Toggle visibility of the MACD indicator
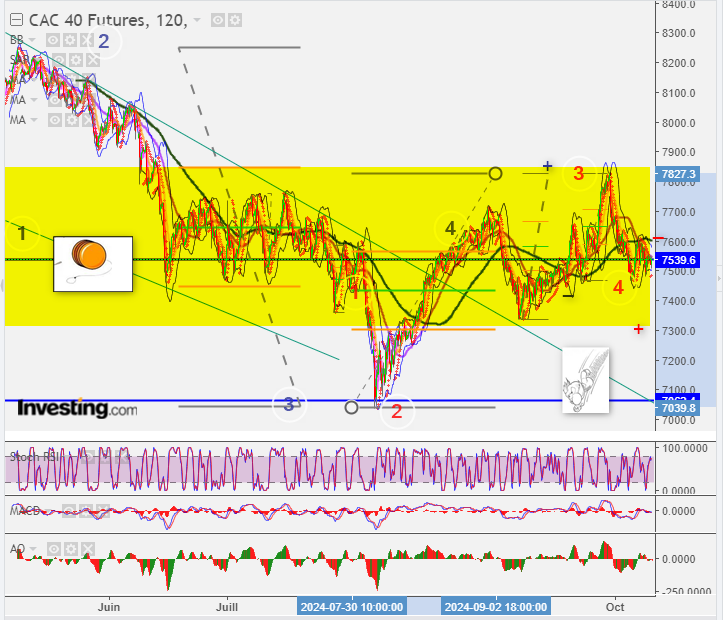This screenshot has height=620, width=723. click(69, 511)
